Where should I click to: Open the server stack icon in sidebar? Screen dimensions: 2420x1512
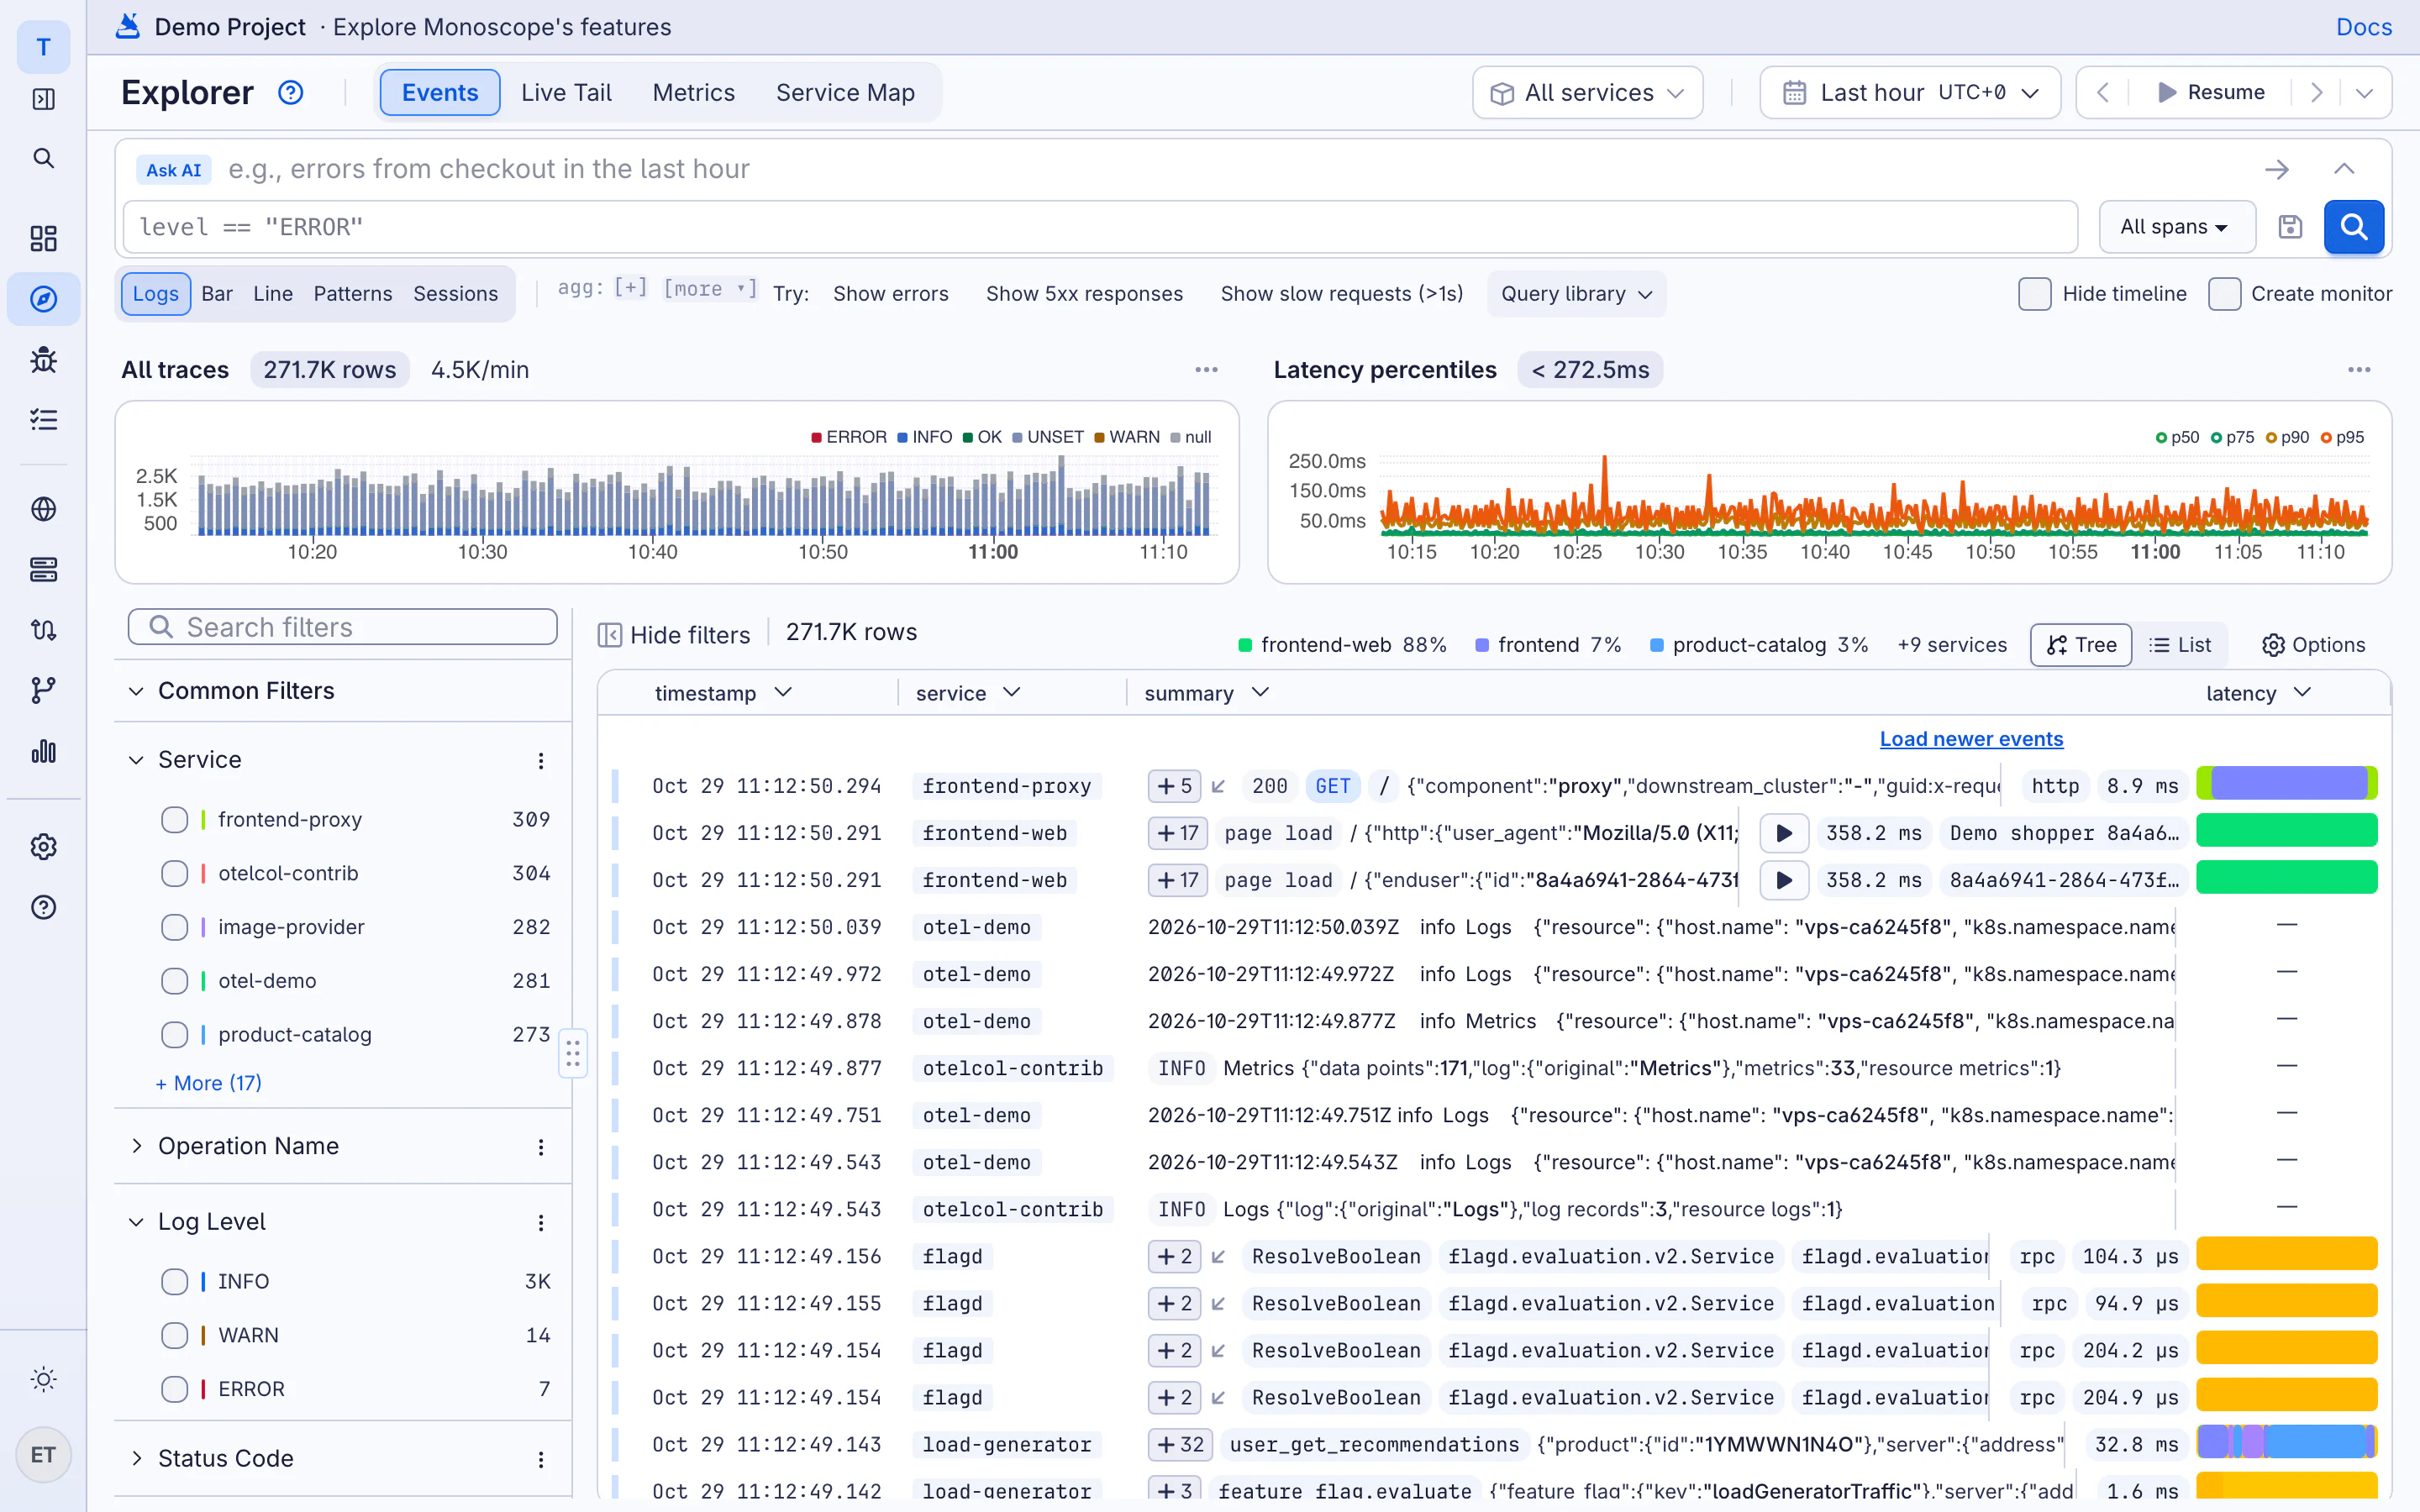(x=43, y=570)
